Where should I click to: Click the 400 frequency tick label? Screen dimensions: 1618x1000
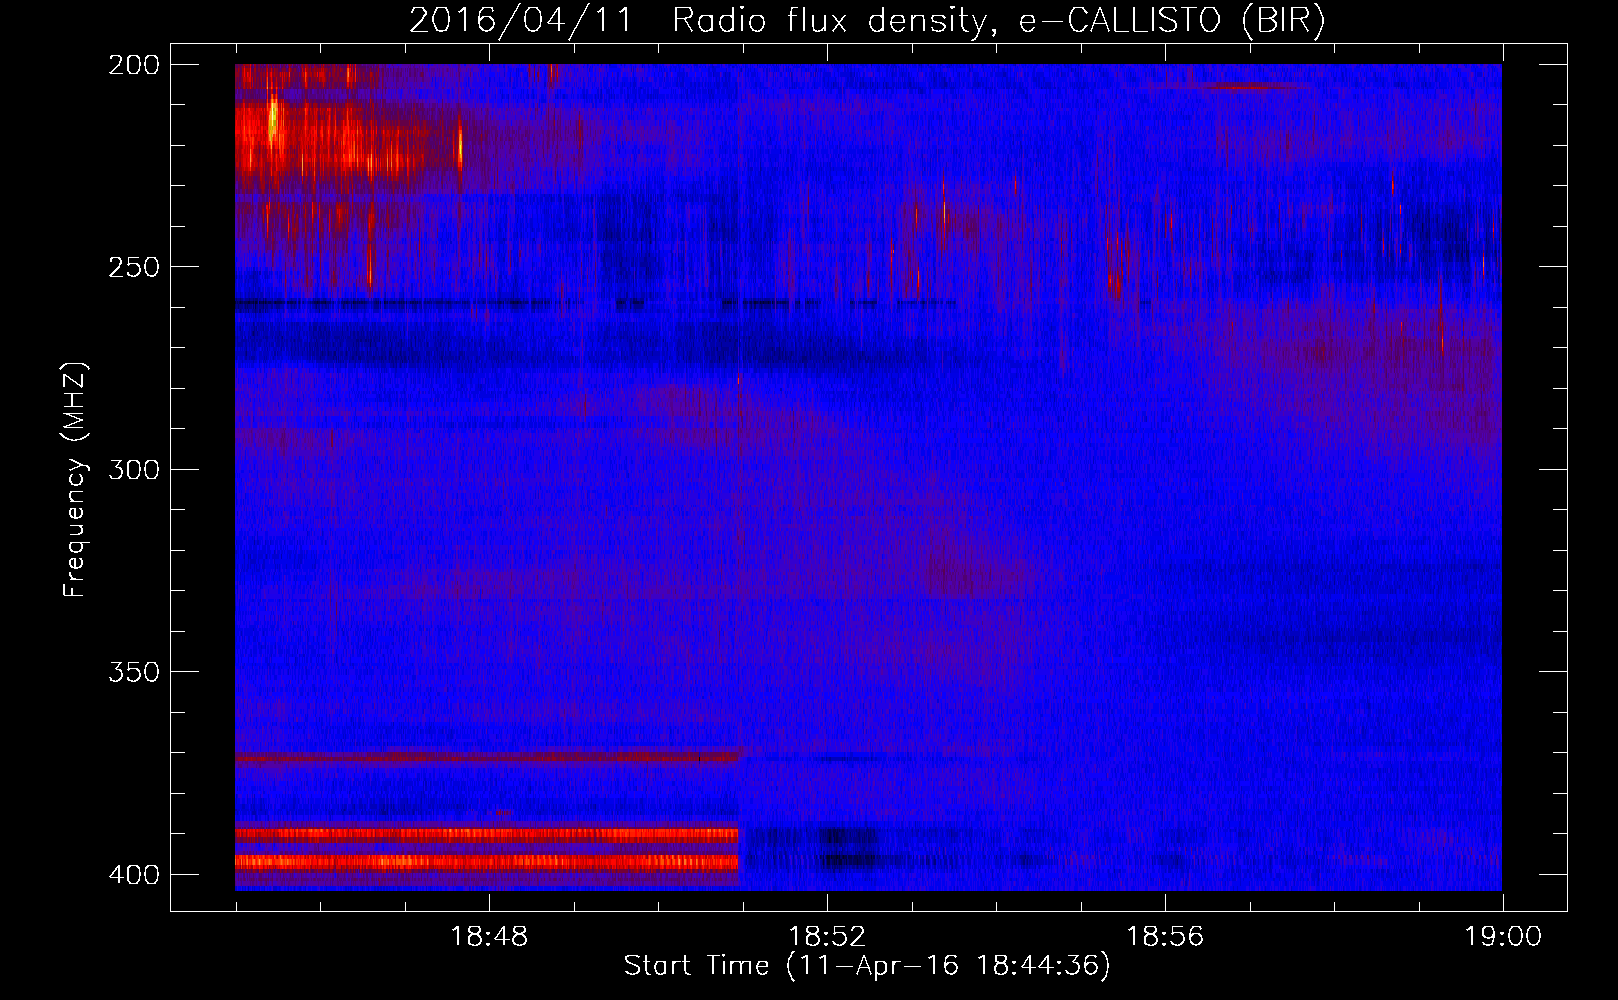[x=134, y=874]
